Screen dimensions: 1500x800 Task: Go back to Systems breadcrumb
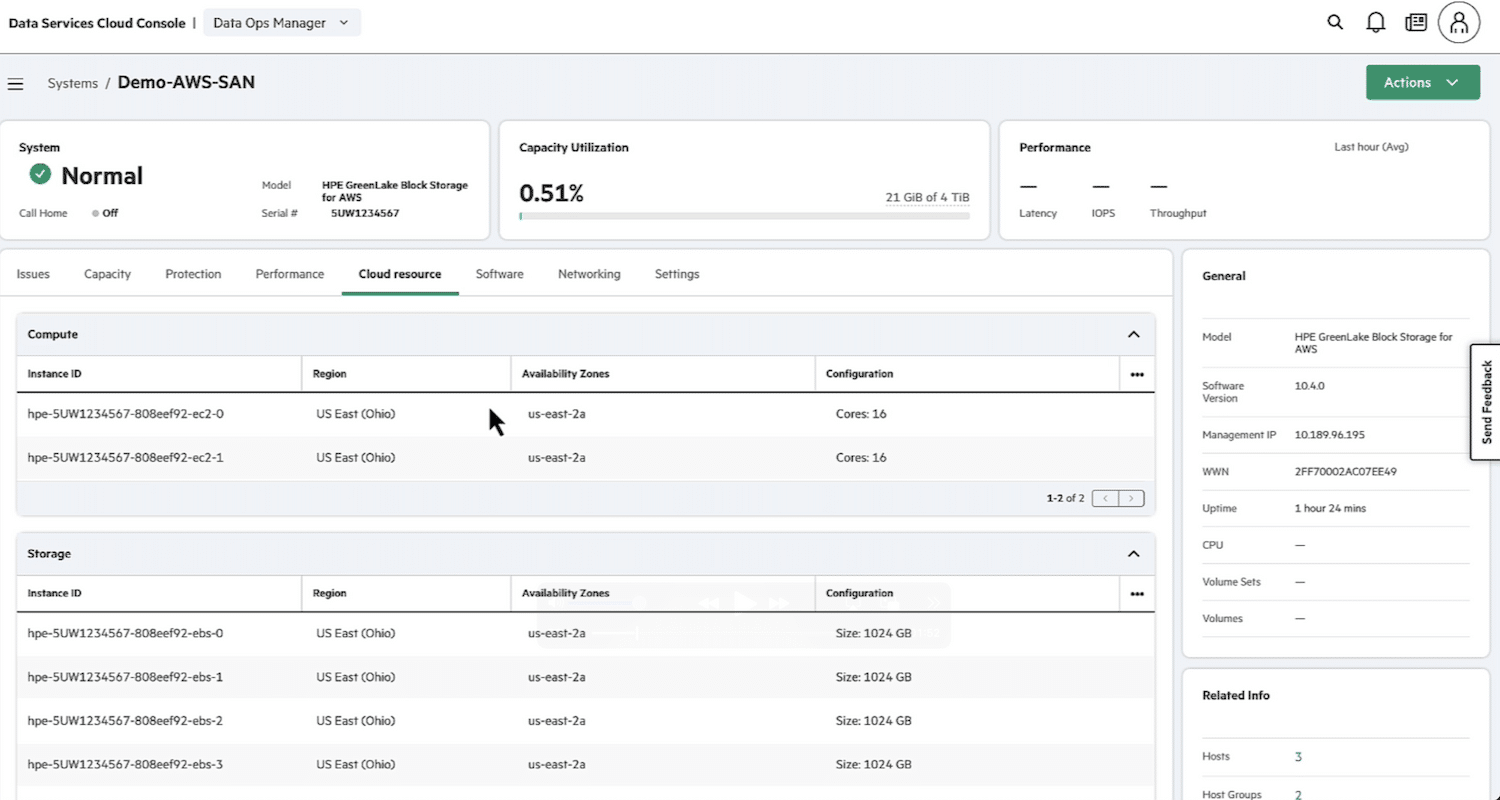73,83
